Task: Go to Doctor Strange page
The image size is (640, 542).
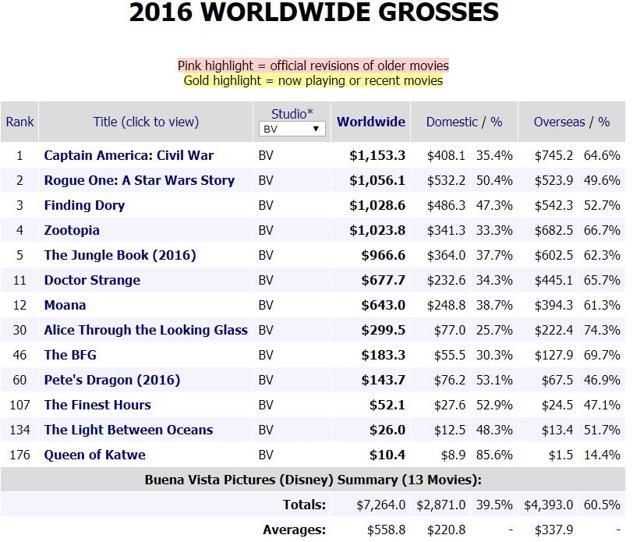Action: coord(92,280)
